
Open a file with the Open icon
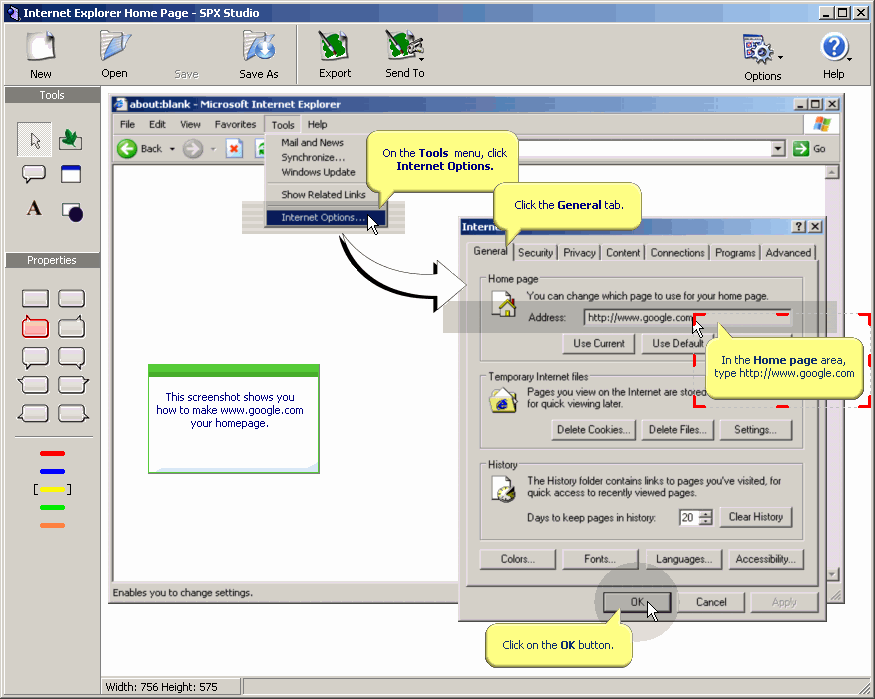(115, 46)
